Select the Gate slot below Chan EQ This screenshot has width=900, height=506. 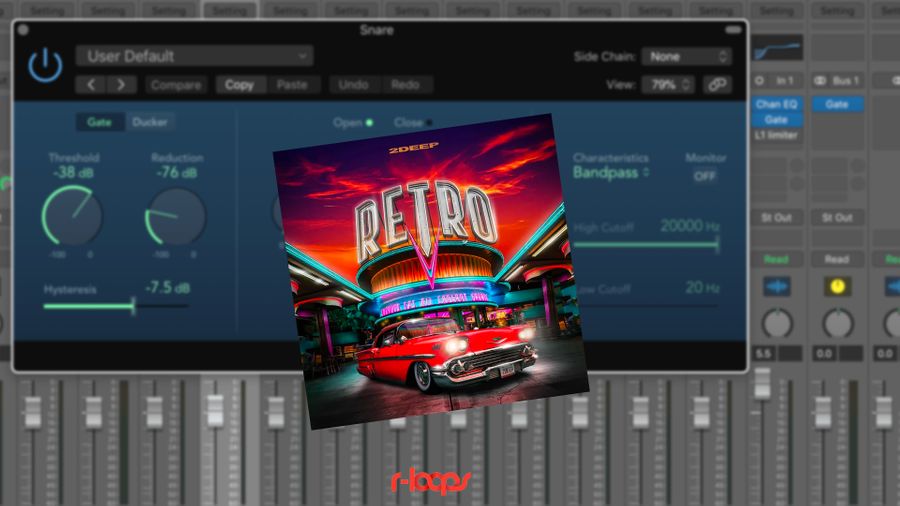(x=777, y=119)
